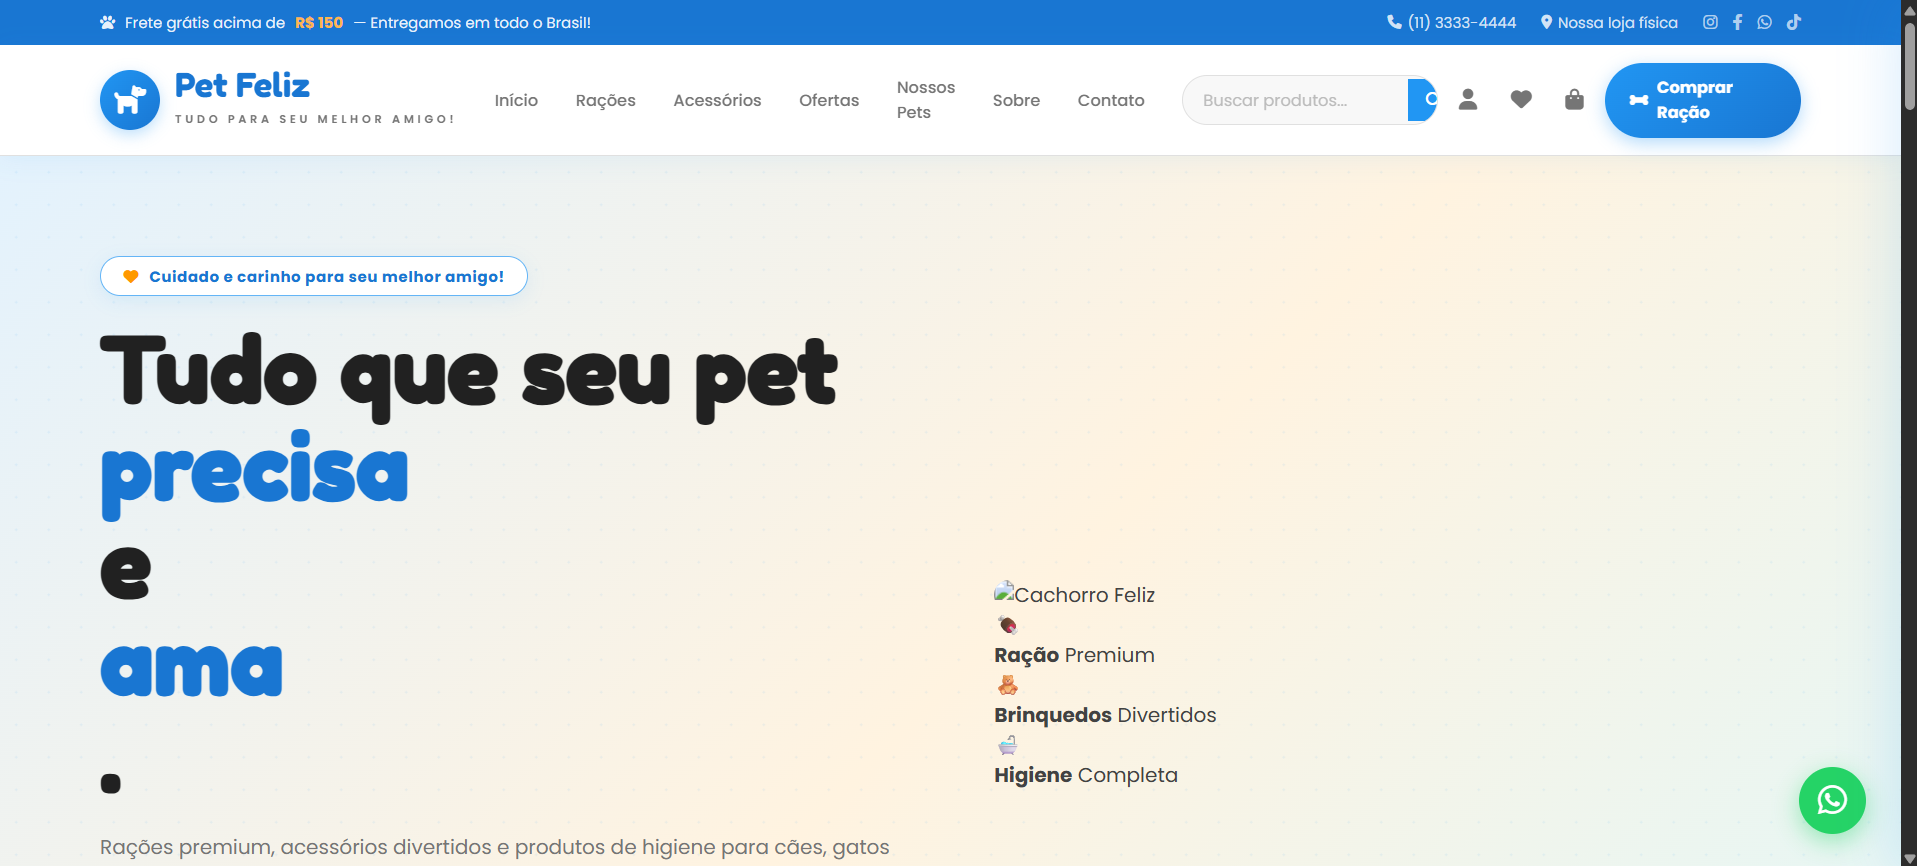Open the user account icon

tap(1468, 99)
